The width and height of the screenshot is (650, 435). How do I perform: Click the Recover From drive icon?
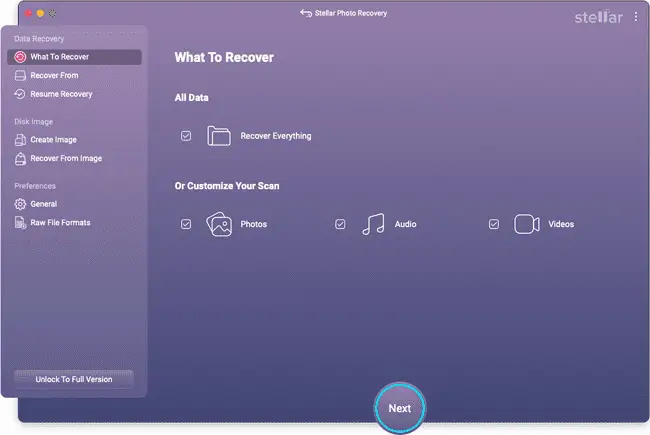pos(20,75)
